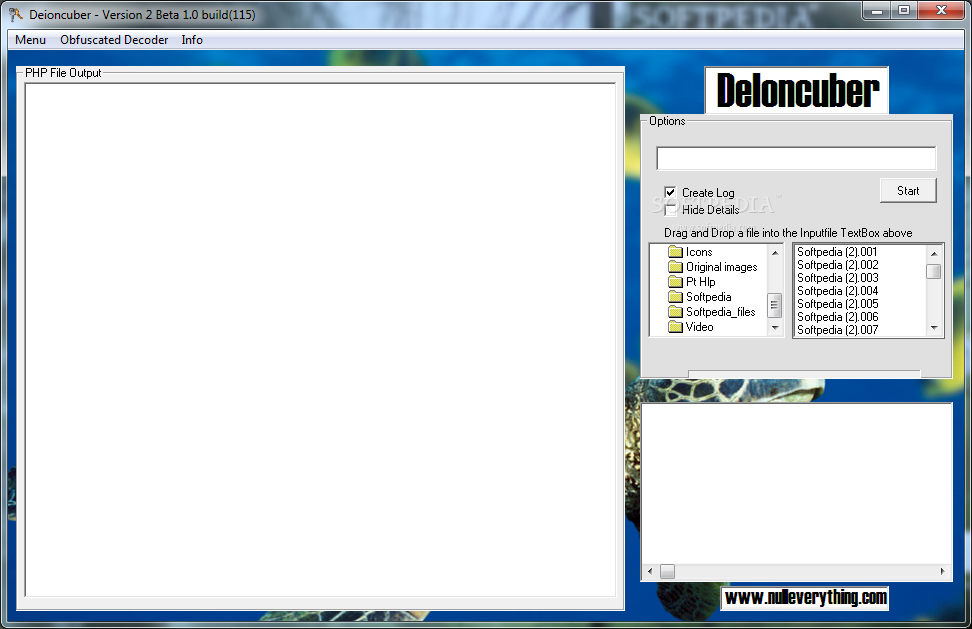Select the Softpedia_files folder
Screen dimensions: 972x629
point(720,312)
